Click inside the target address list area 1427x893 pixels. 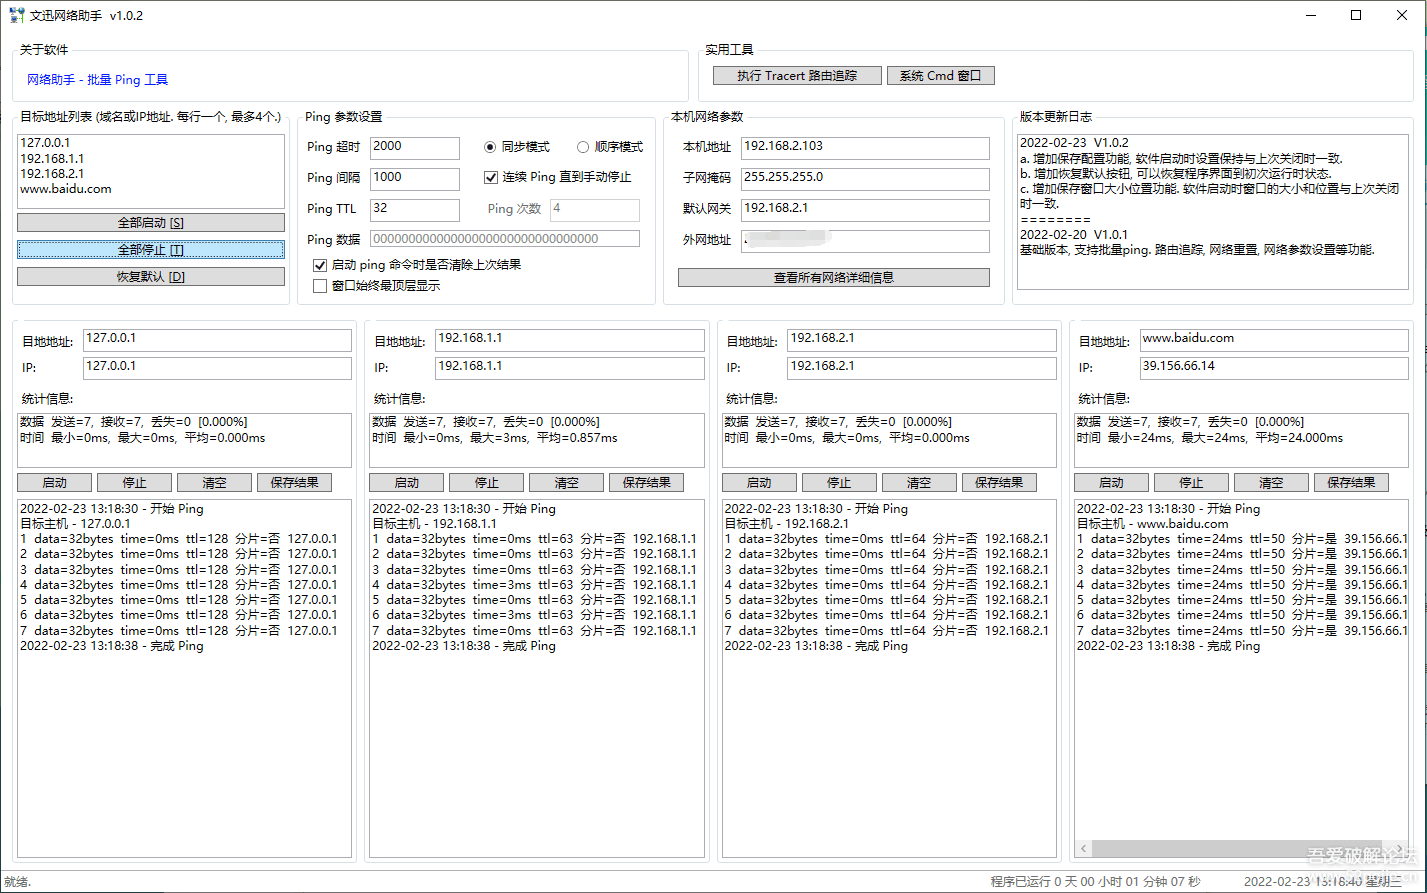coord(150,170)
